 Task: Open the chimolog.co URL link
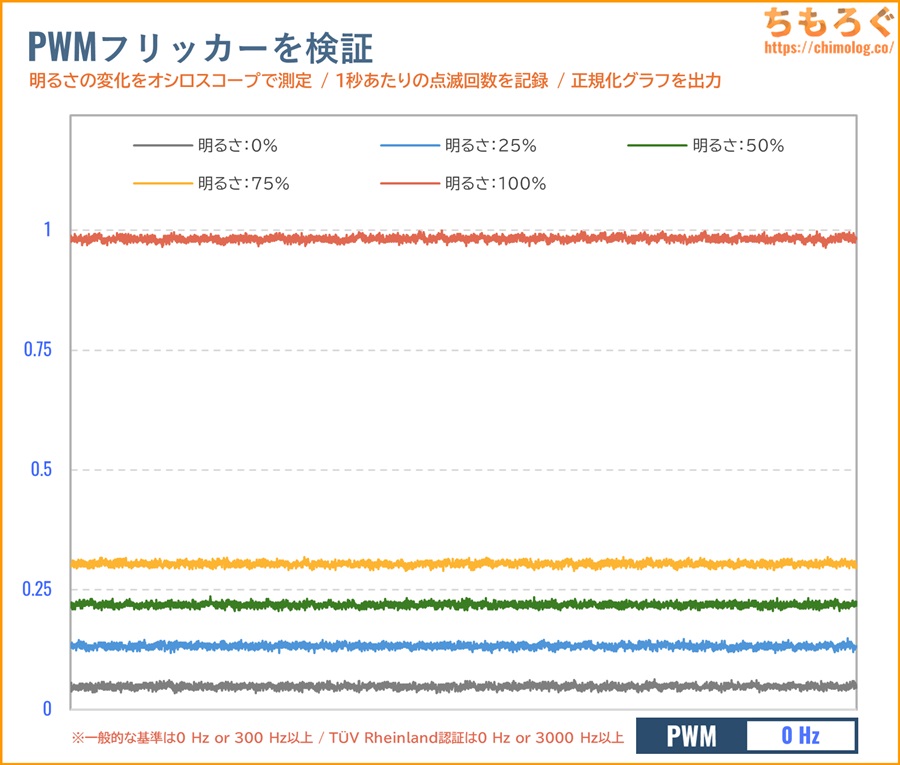[x=826, y=47]
